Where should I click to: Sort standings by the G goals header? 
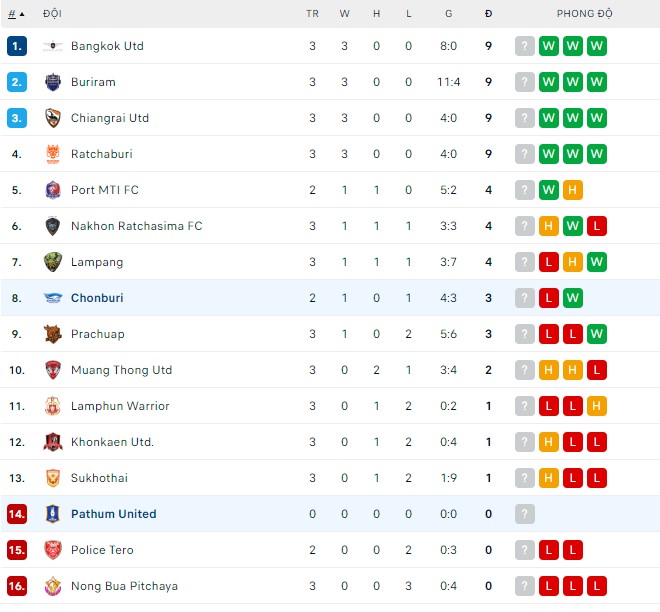448,14
